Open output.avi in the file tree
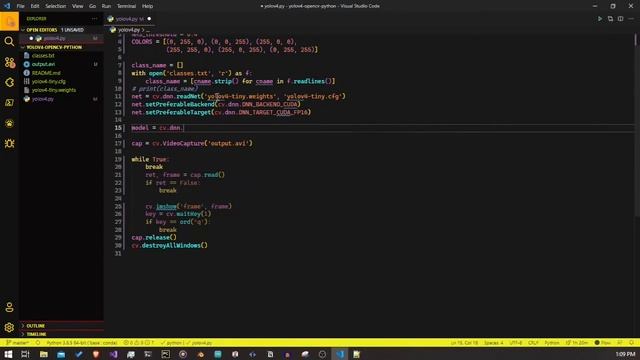The width and height of the screenshot is (640, 360). point(43,64)
